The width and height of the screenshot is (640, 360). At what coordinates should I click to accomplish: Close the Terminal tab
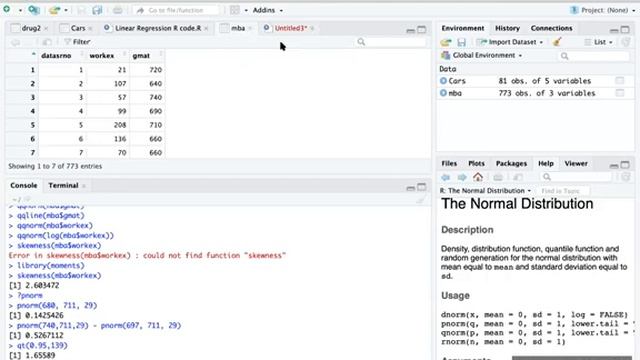pos(84,186)
